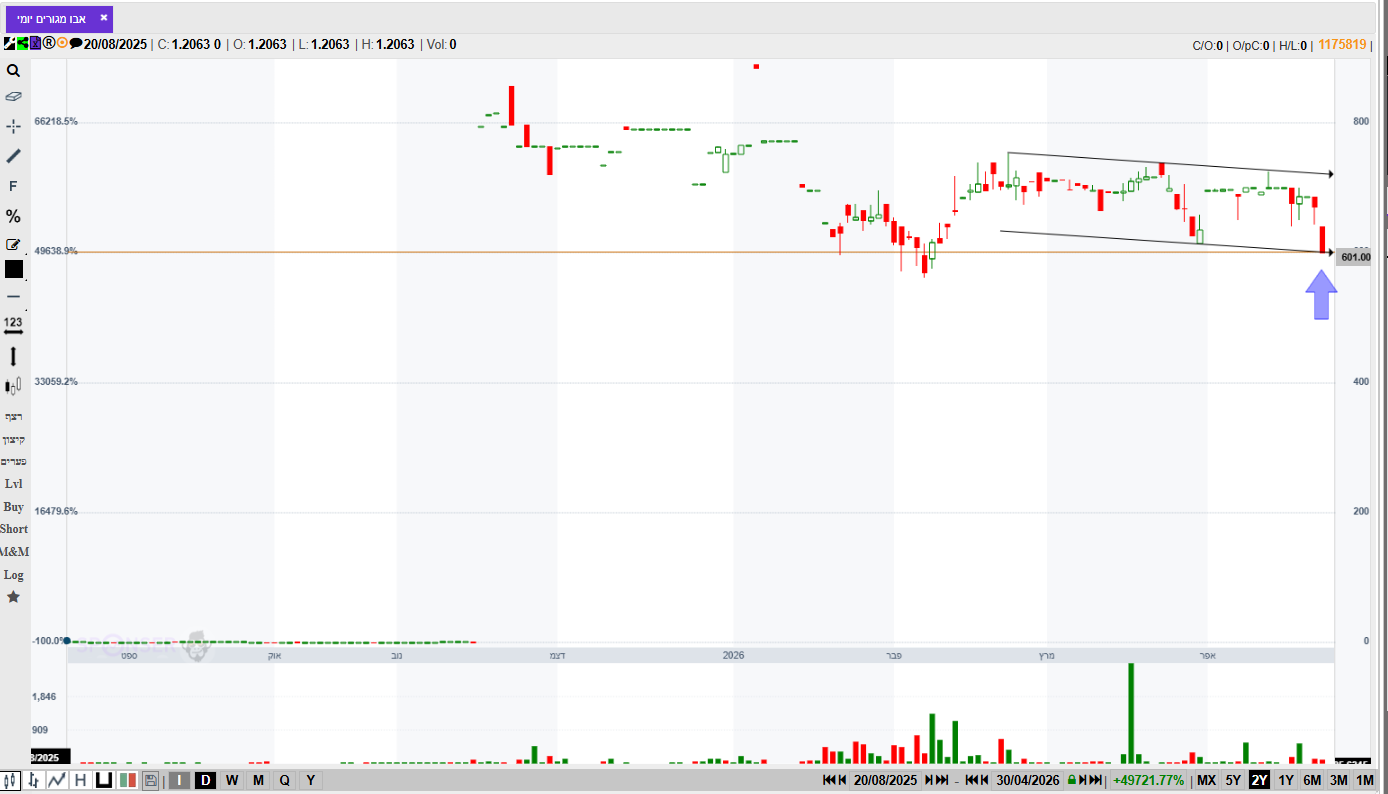1388x794 pixels.
Task: Export data with the purple Excel icon
Action: pyautogui.click(x=35, y=44)
